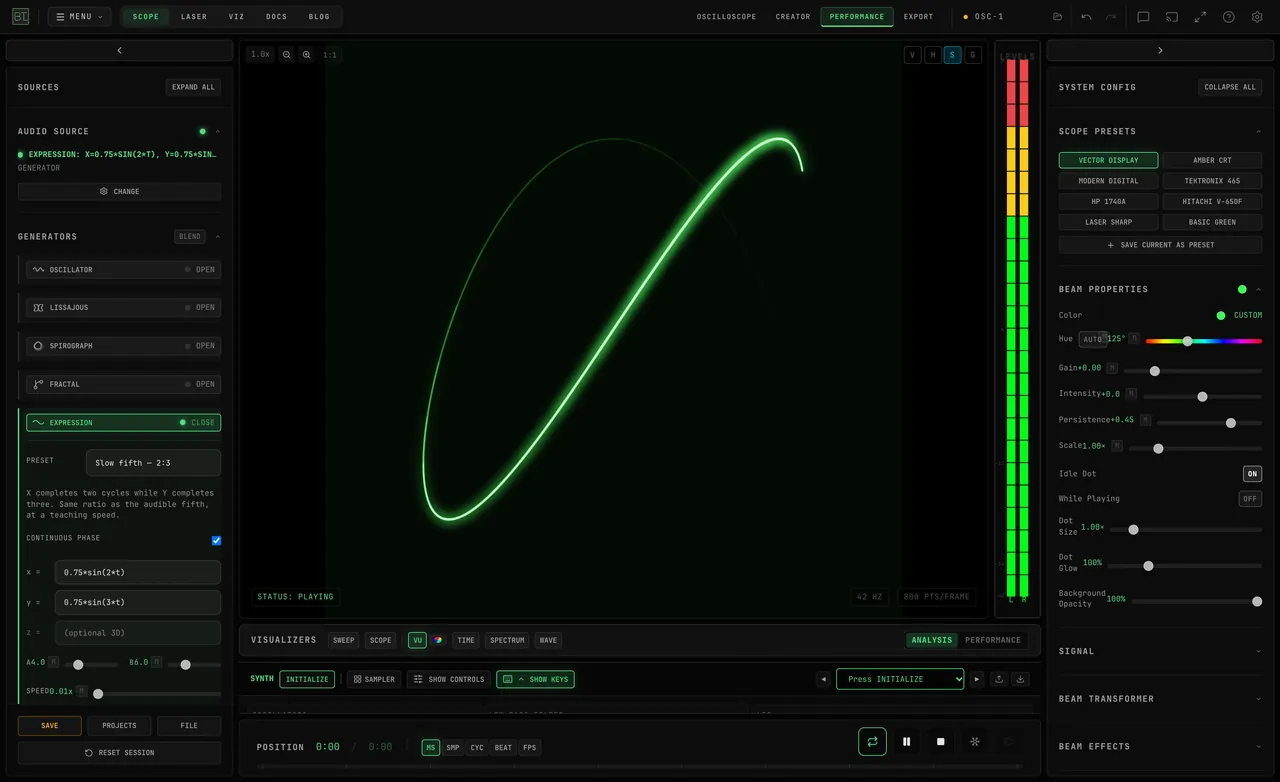1280x782 pixels.
Task: Select the Amber CRT scope preset
Action: (x=1212, y=160)
